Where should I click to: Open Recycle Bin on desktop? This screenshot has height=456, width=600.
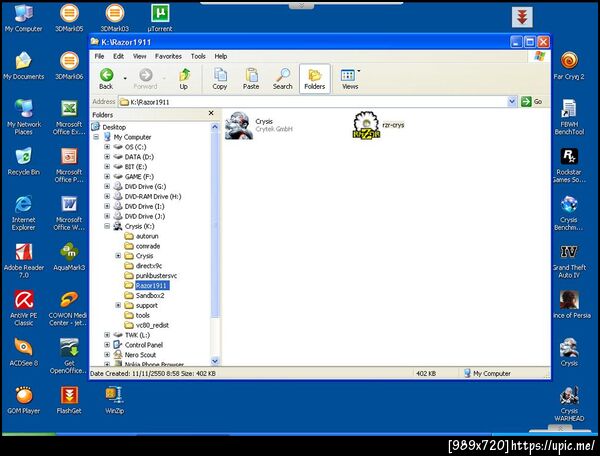pos(23,161)
